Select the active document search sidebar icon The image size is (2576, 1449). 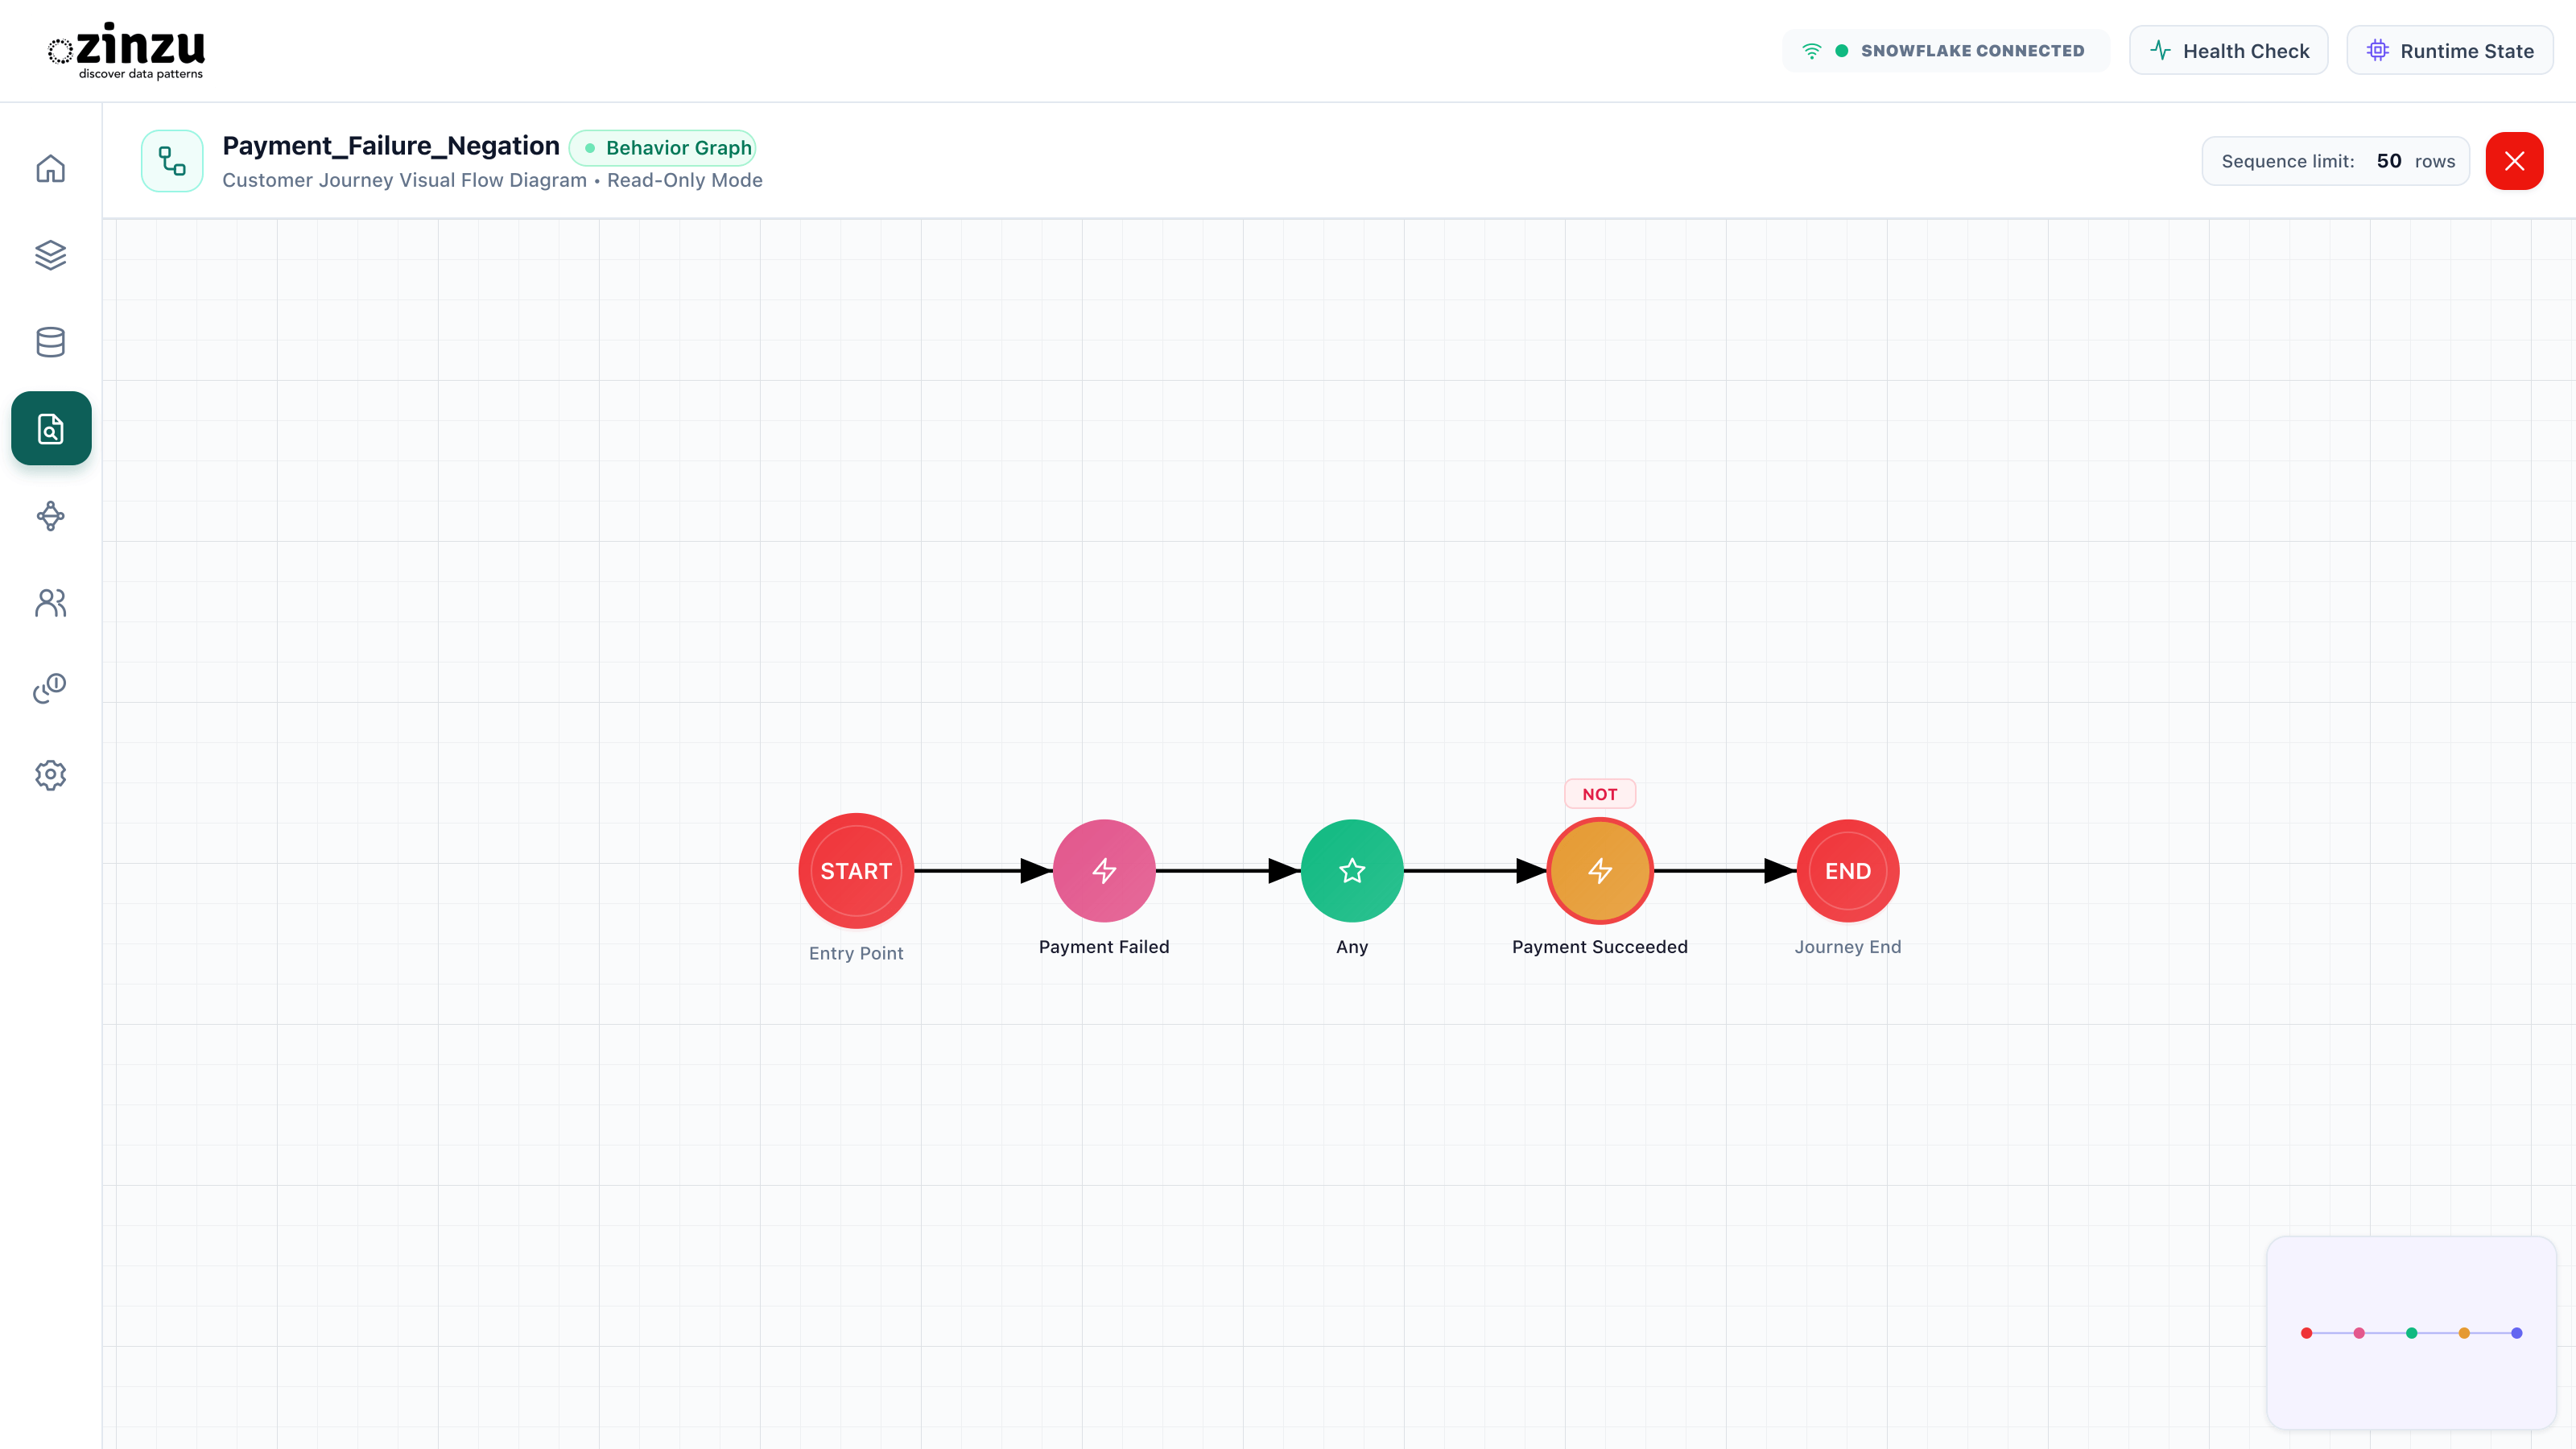pyautogui.click(x=51, y=428)
